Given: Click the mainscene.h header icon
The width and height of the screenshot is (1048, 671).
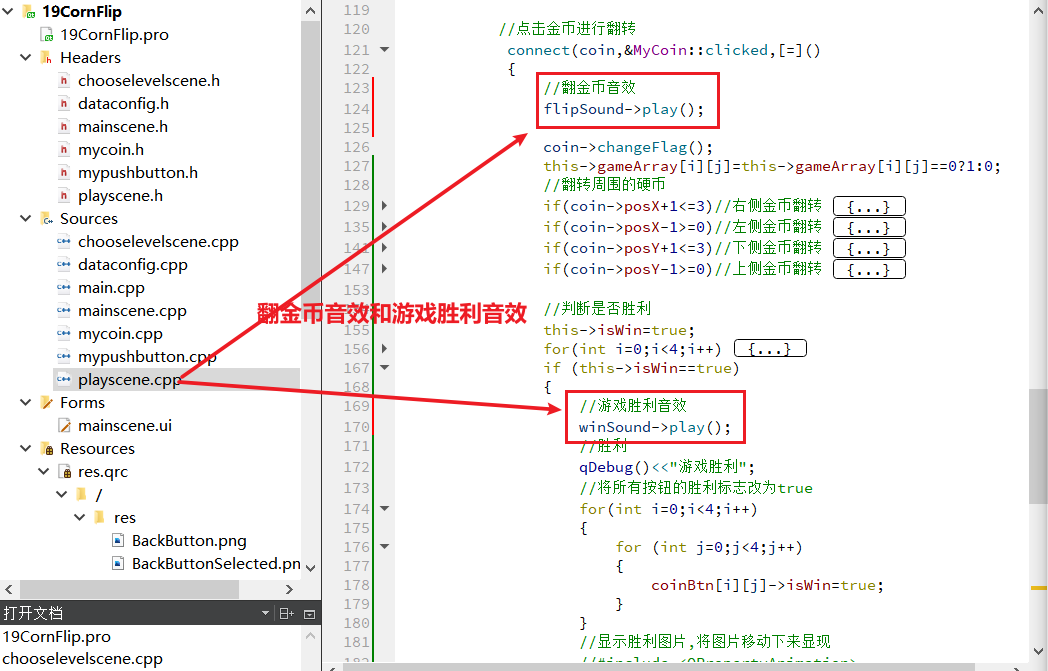Looking at the screenshot, I should click(x=64, y=127).
